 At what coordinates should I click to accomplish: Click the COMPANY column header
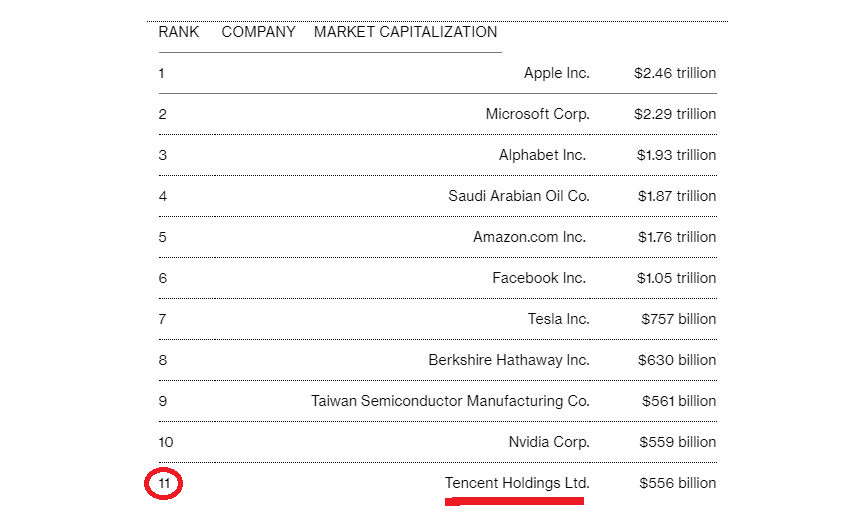258,32
